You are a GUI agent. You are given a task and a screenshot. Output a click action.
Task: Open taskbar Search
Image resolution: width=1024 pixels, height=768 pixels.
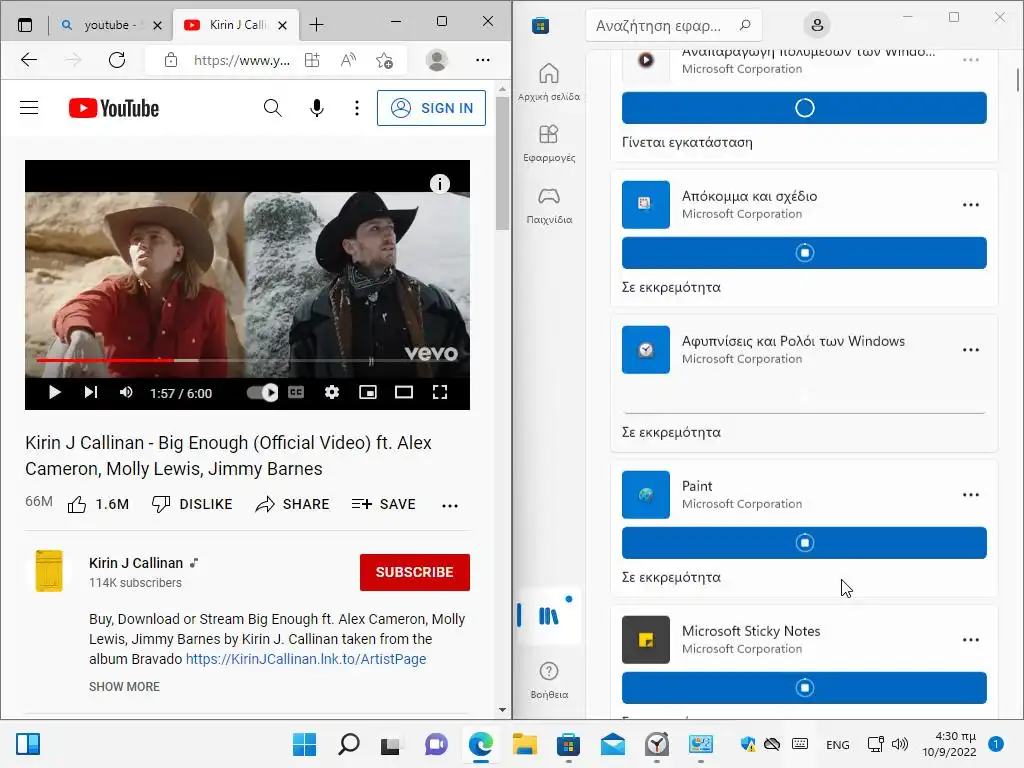tap(349, 744)
